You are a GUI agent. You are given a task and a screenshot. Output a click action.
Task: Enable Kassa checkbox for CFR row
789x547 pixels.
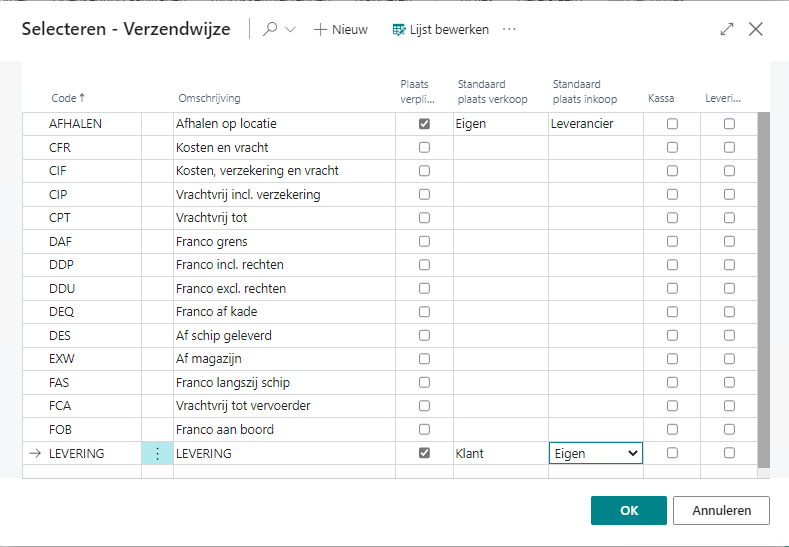click(672, 147)
